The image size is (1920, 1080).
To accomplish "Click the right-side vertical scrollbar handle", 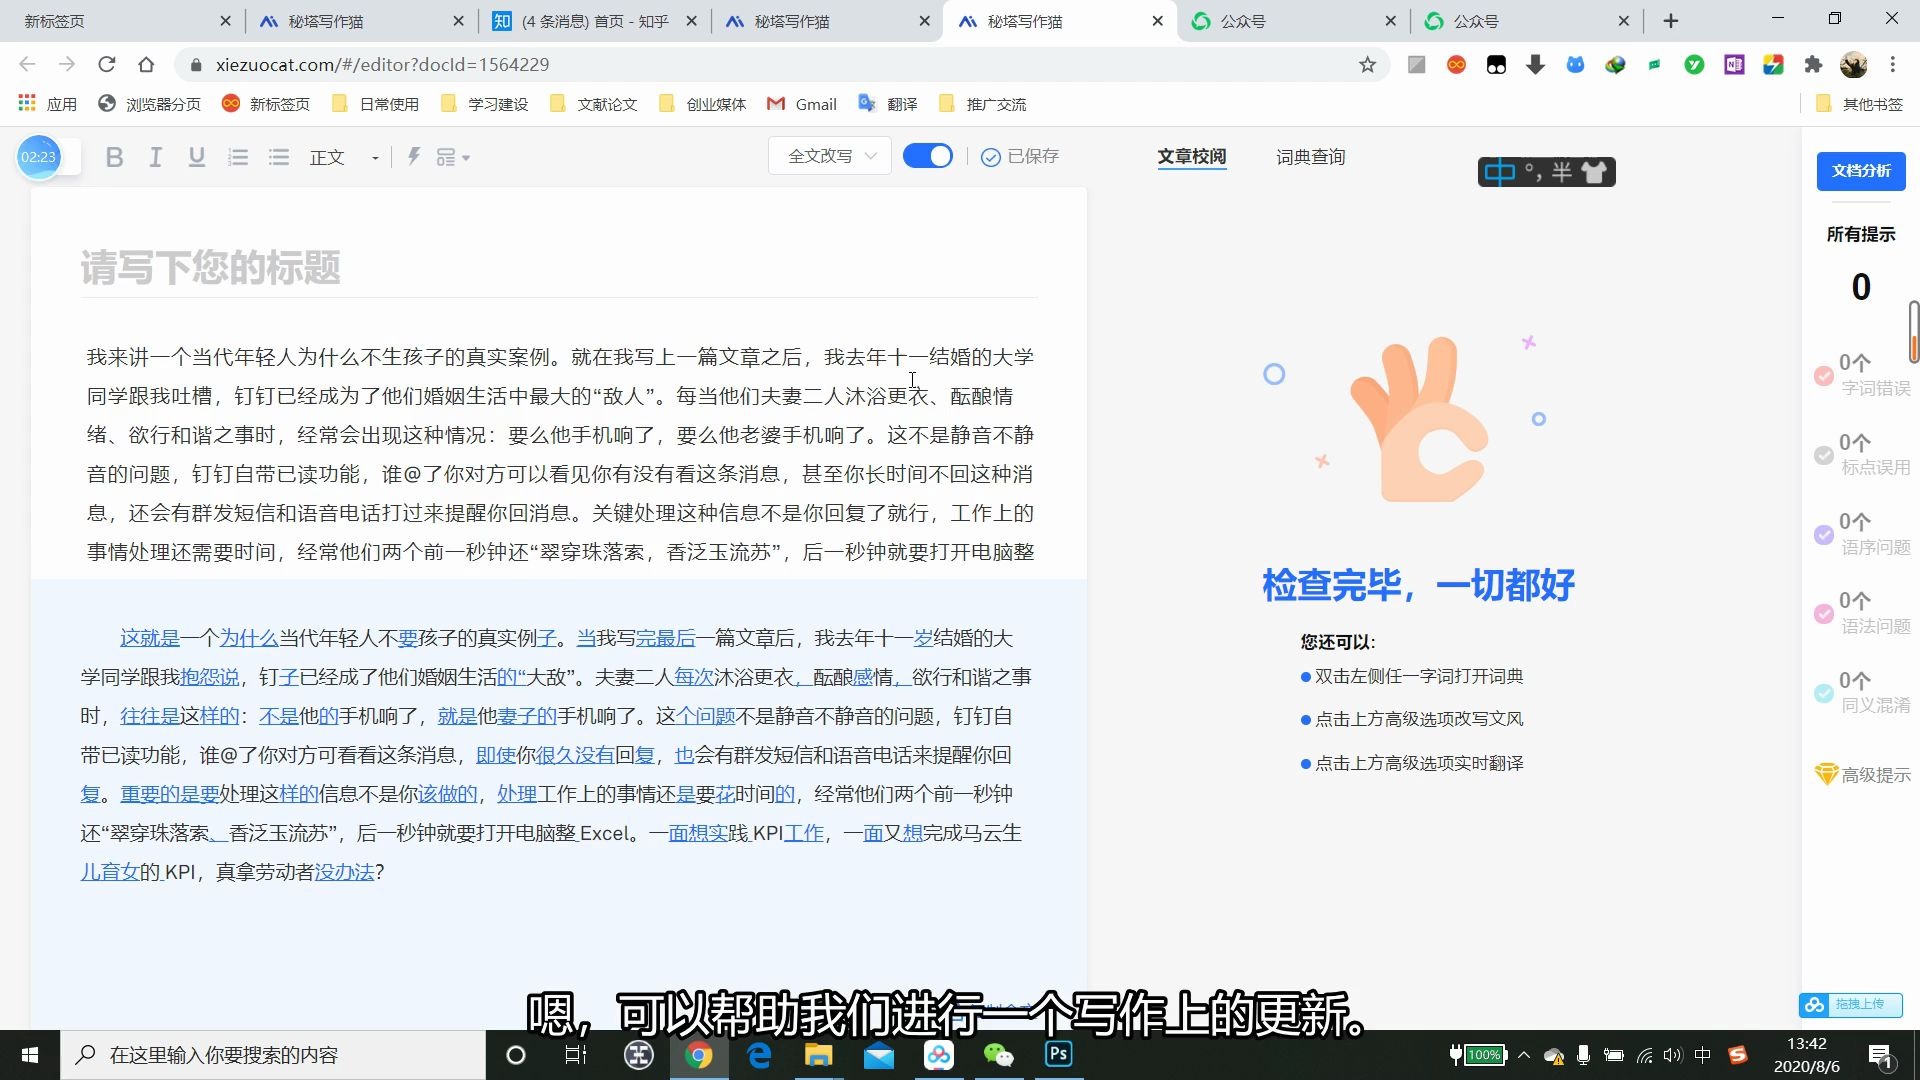I will (x=1913, y=330).
